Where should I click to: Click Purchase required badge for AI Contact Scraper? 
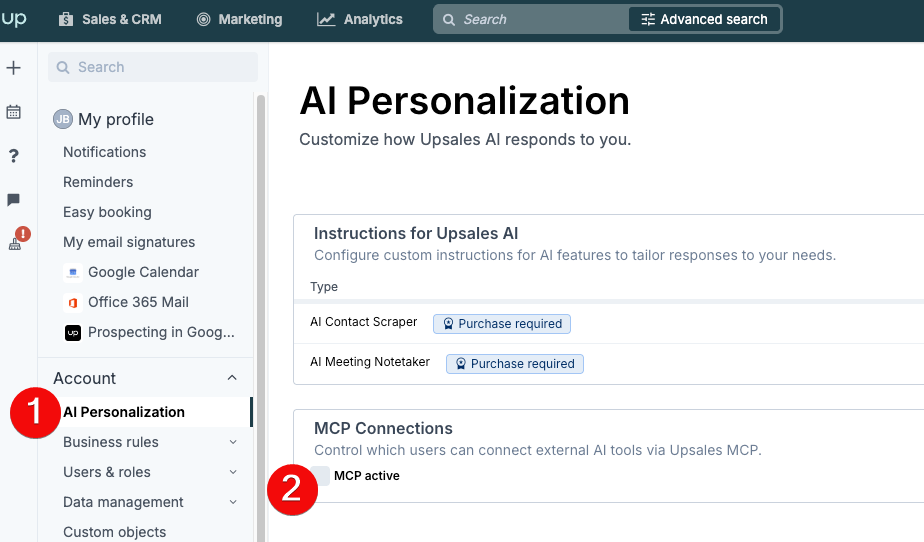tap(502, 324)
